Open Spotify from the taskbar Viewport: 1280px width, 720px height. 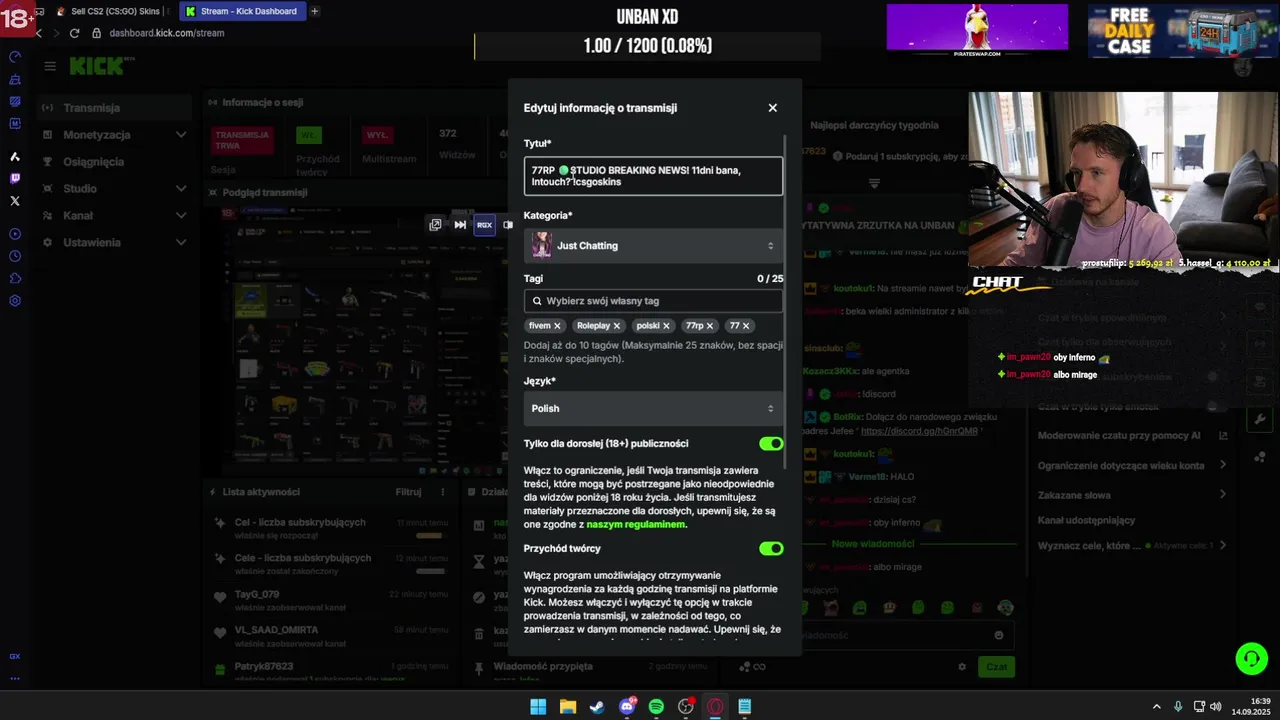pos(656,706)
